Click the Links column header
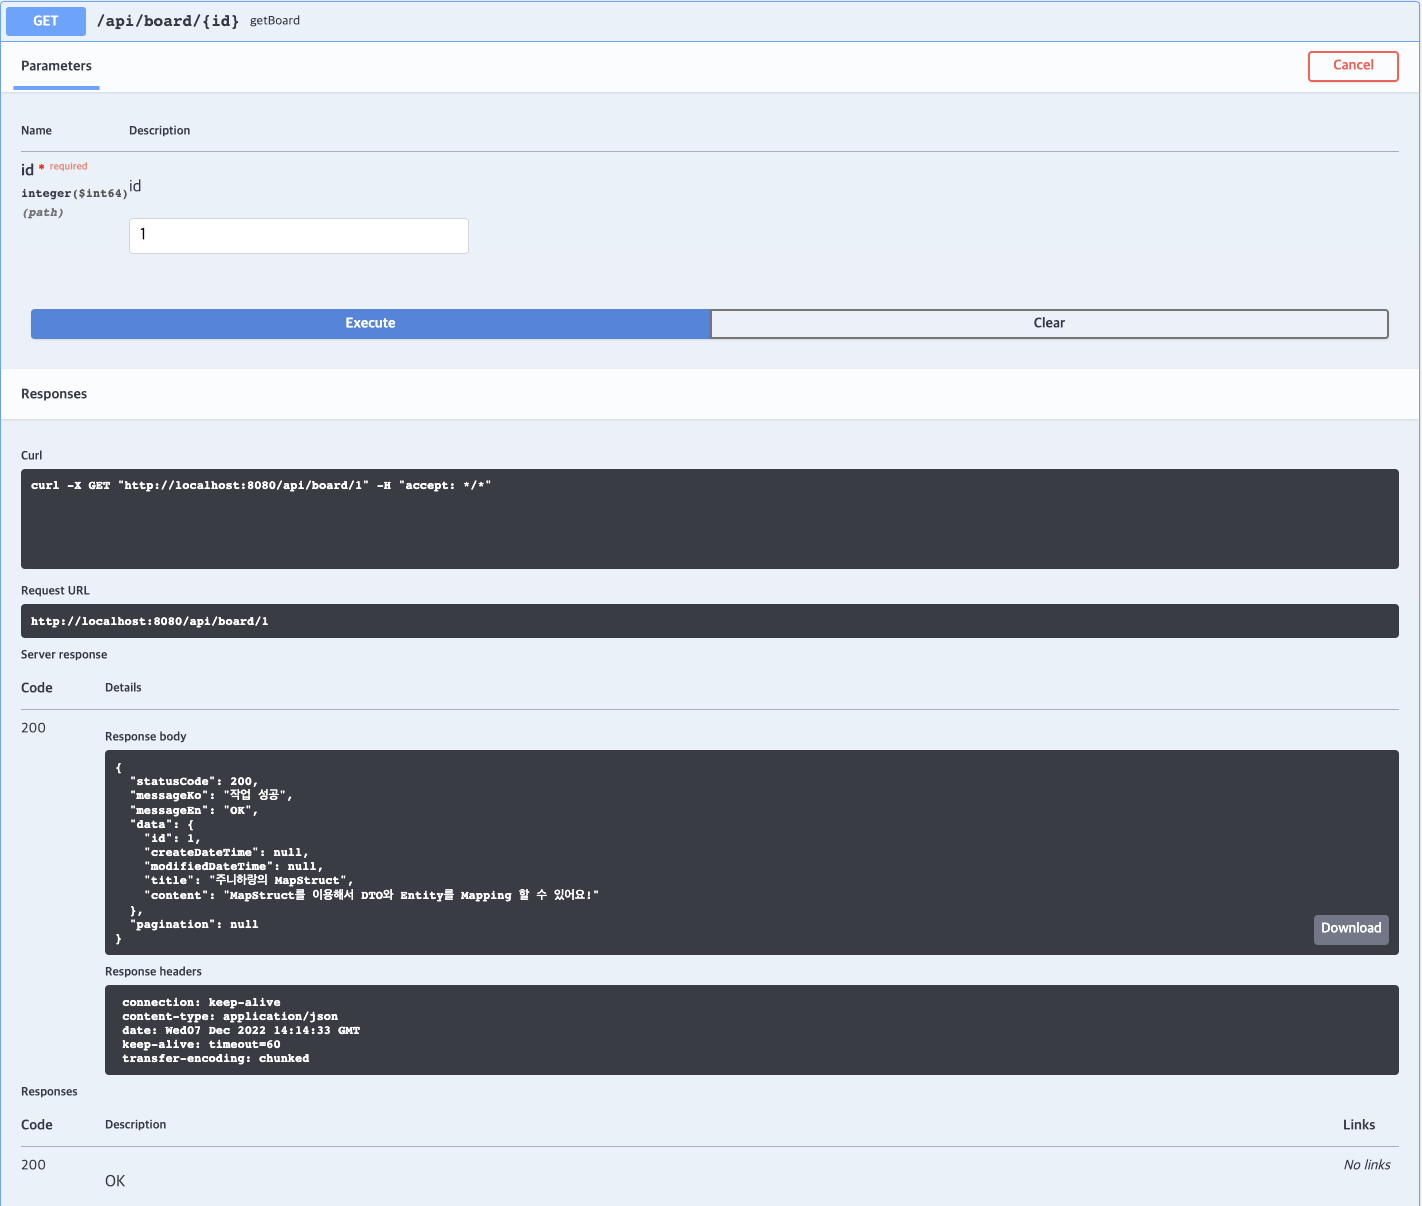 [x=1359, y=1125]
